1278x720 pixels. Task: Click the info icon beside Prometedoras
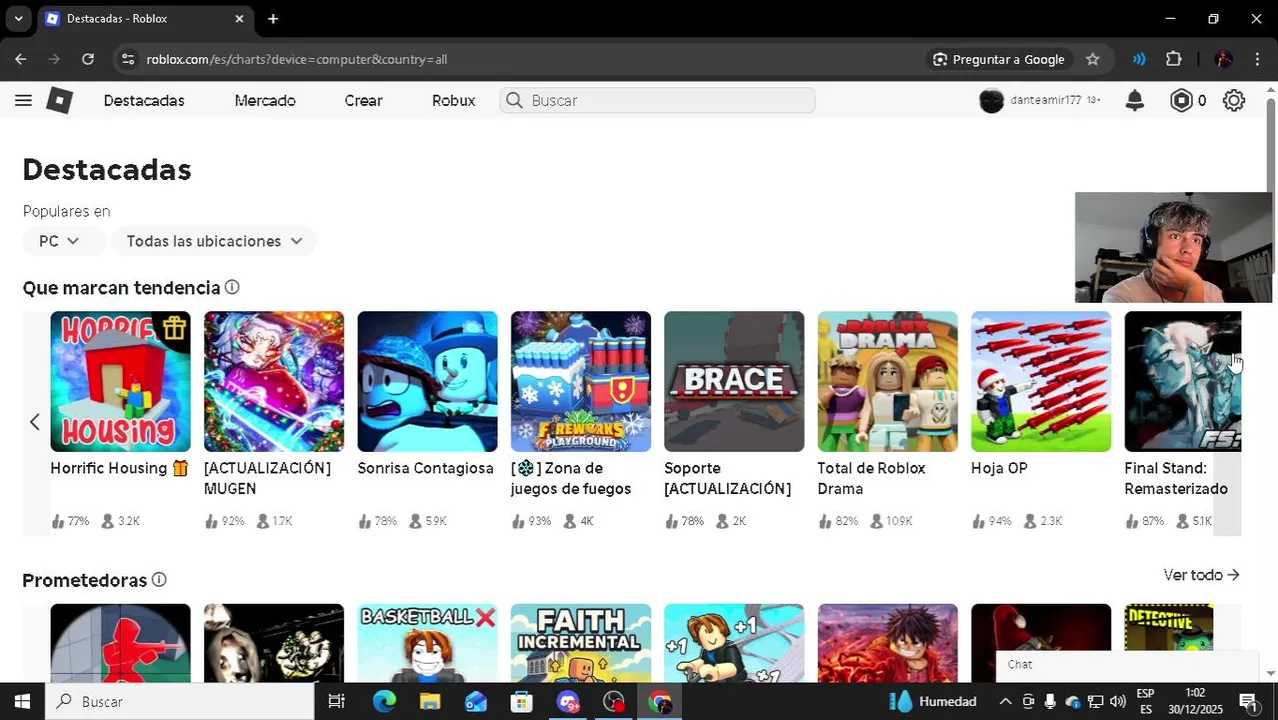coord(159,580)
